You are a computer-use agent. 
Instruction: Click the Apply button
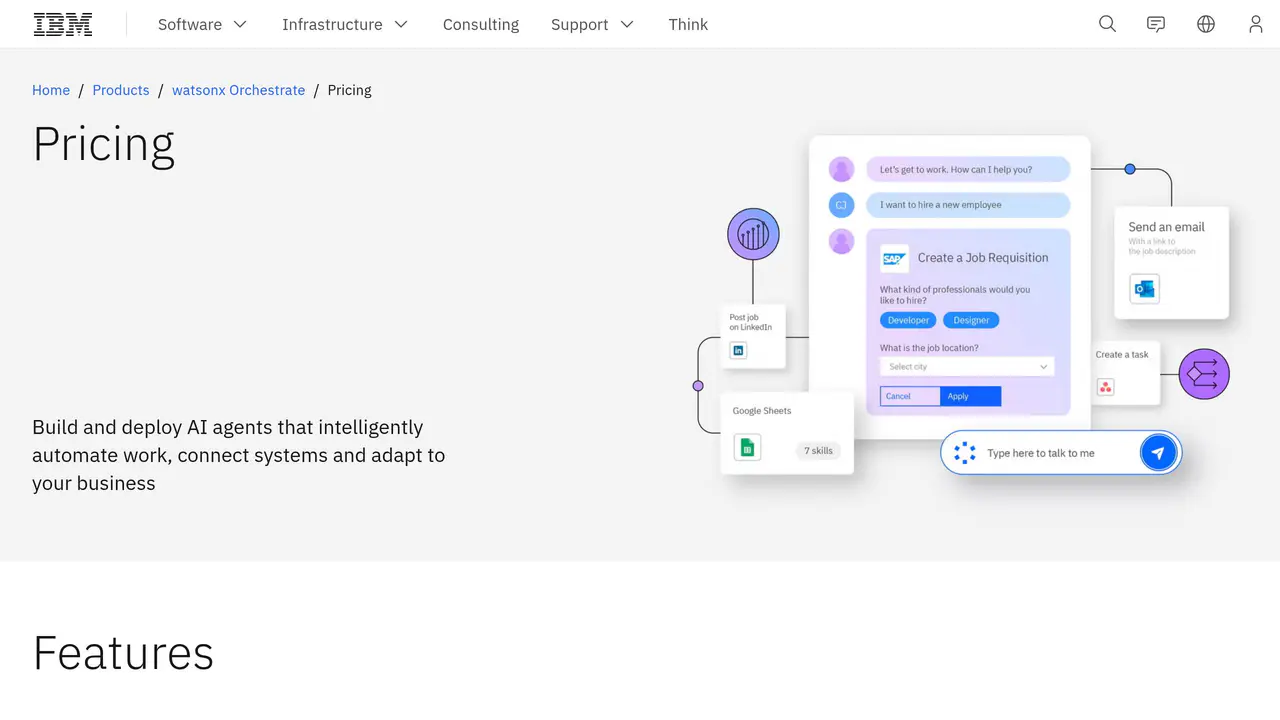(x=971, y=396)
